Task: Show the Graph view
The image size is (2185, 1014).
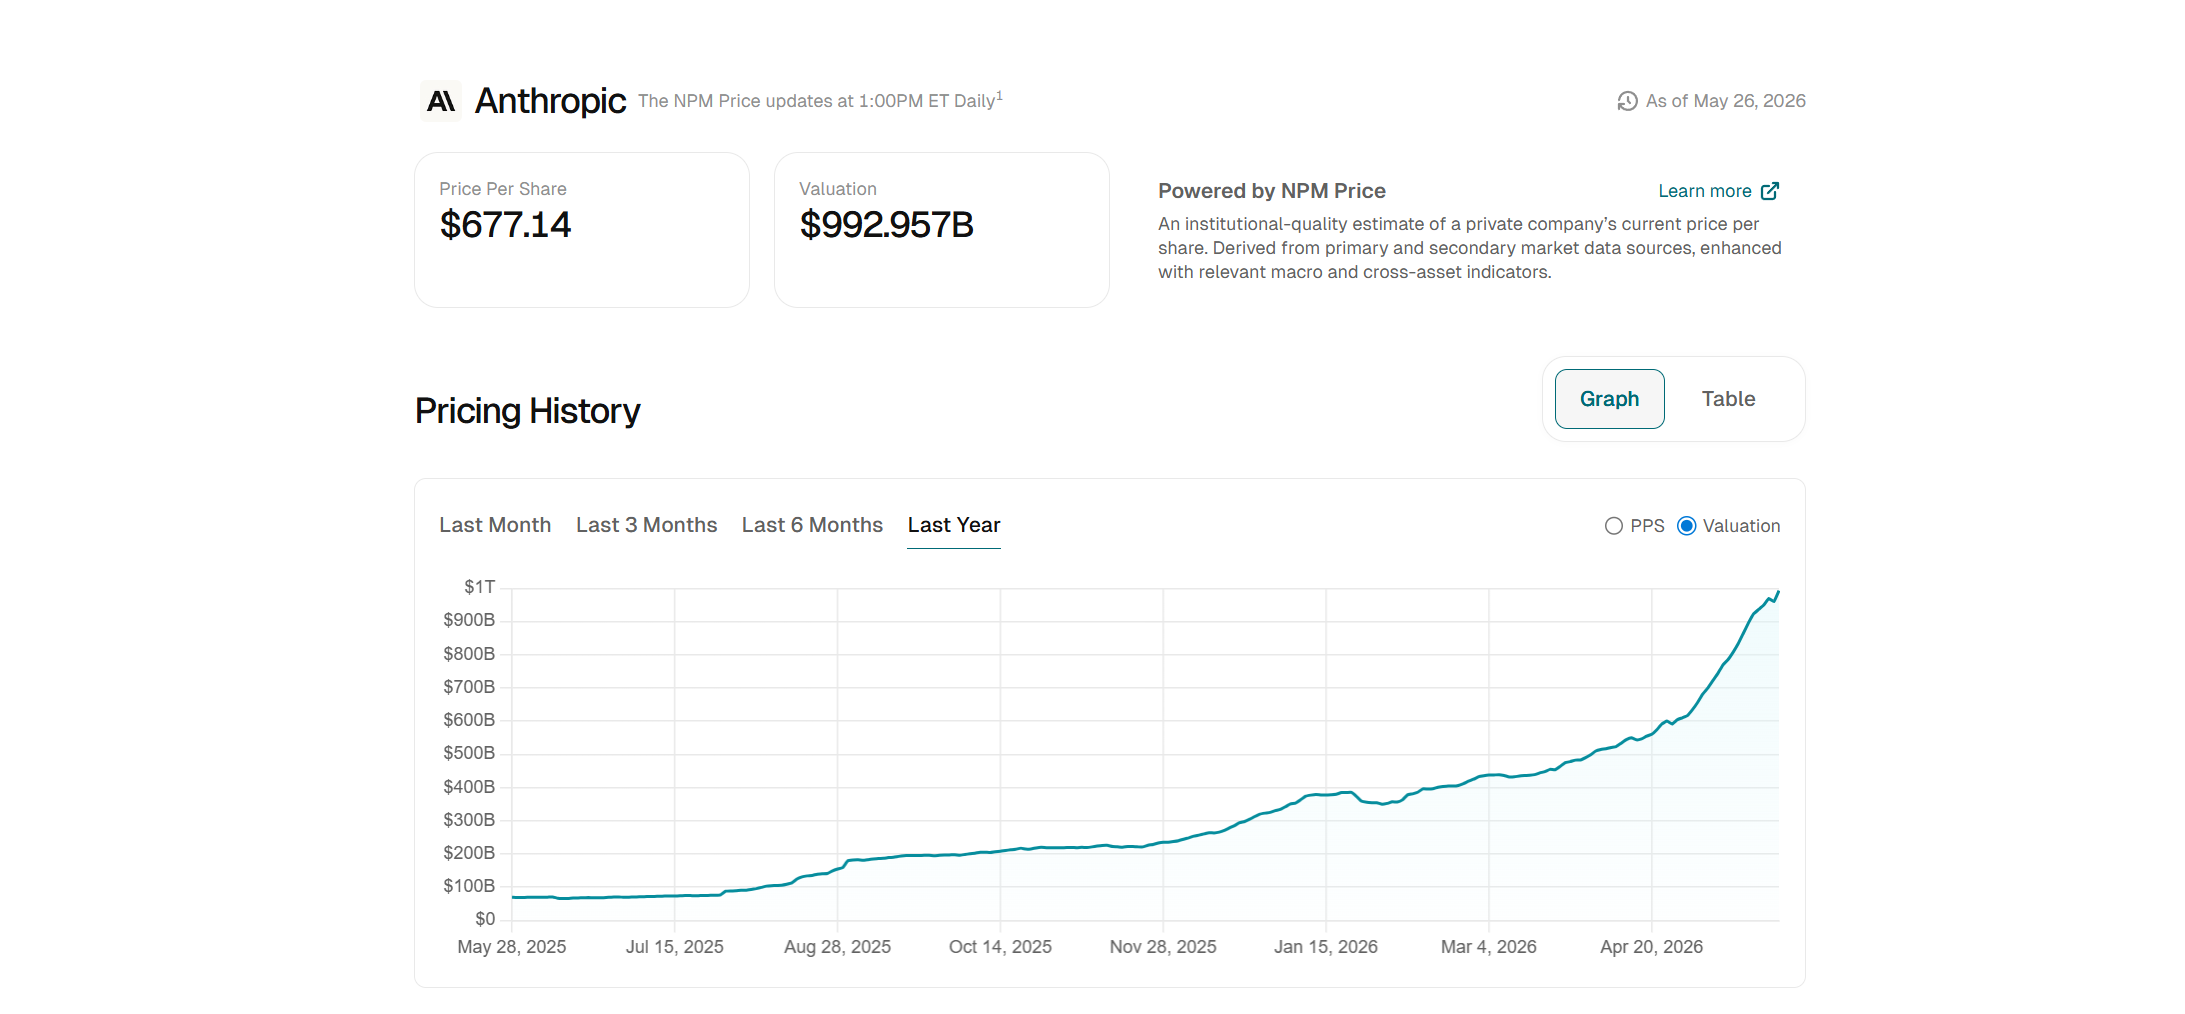Action: point(1610,399)
